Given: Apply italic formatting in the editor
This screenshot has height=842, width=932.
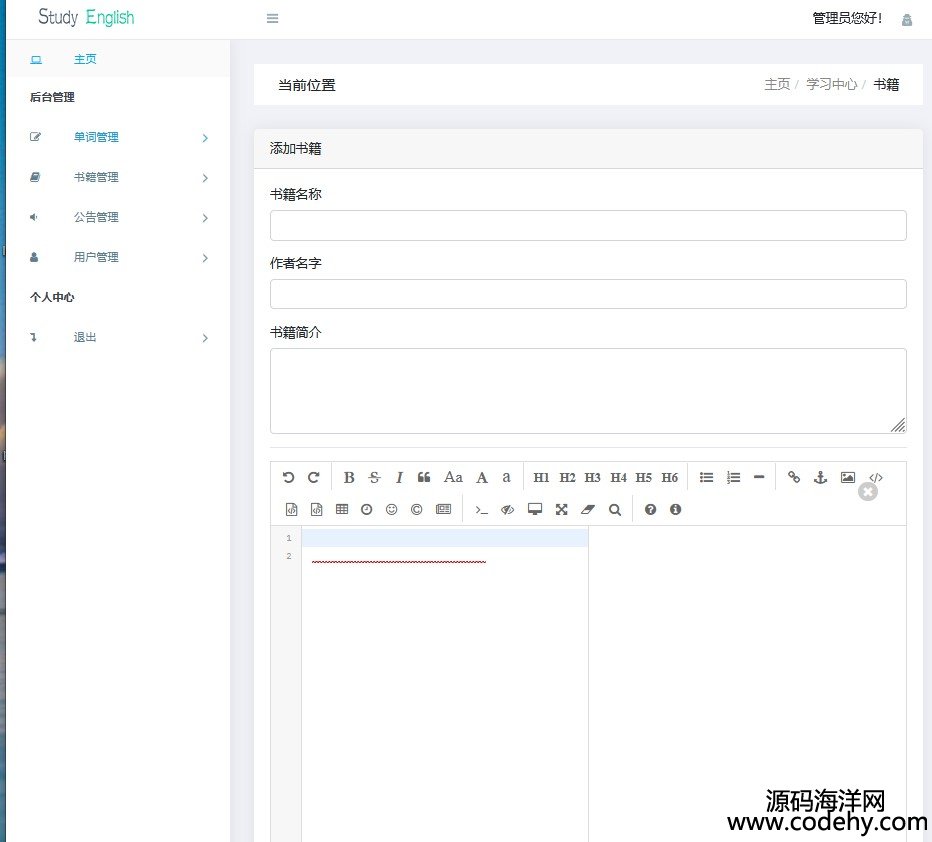Looking at the screenshot, I should [399, 477].
